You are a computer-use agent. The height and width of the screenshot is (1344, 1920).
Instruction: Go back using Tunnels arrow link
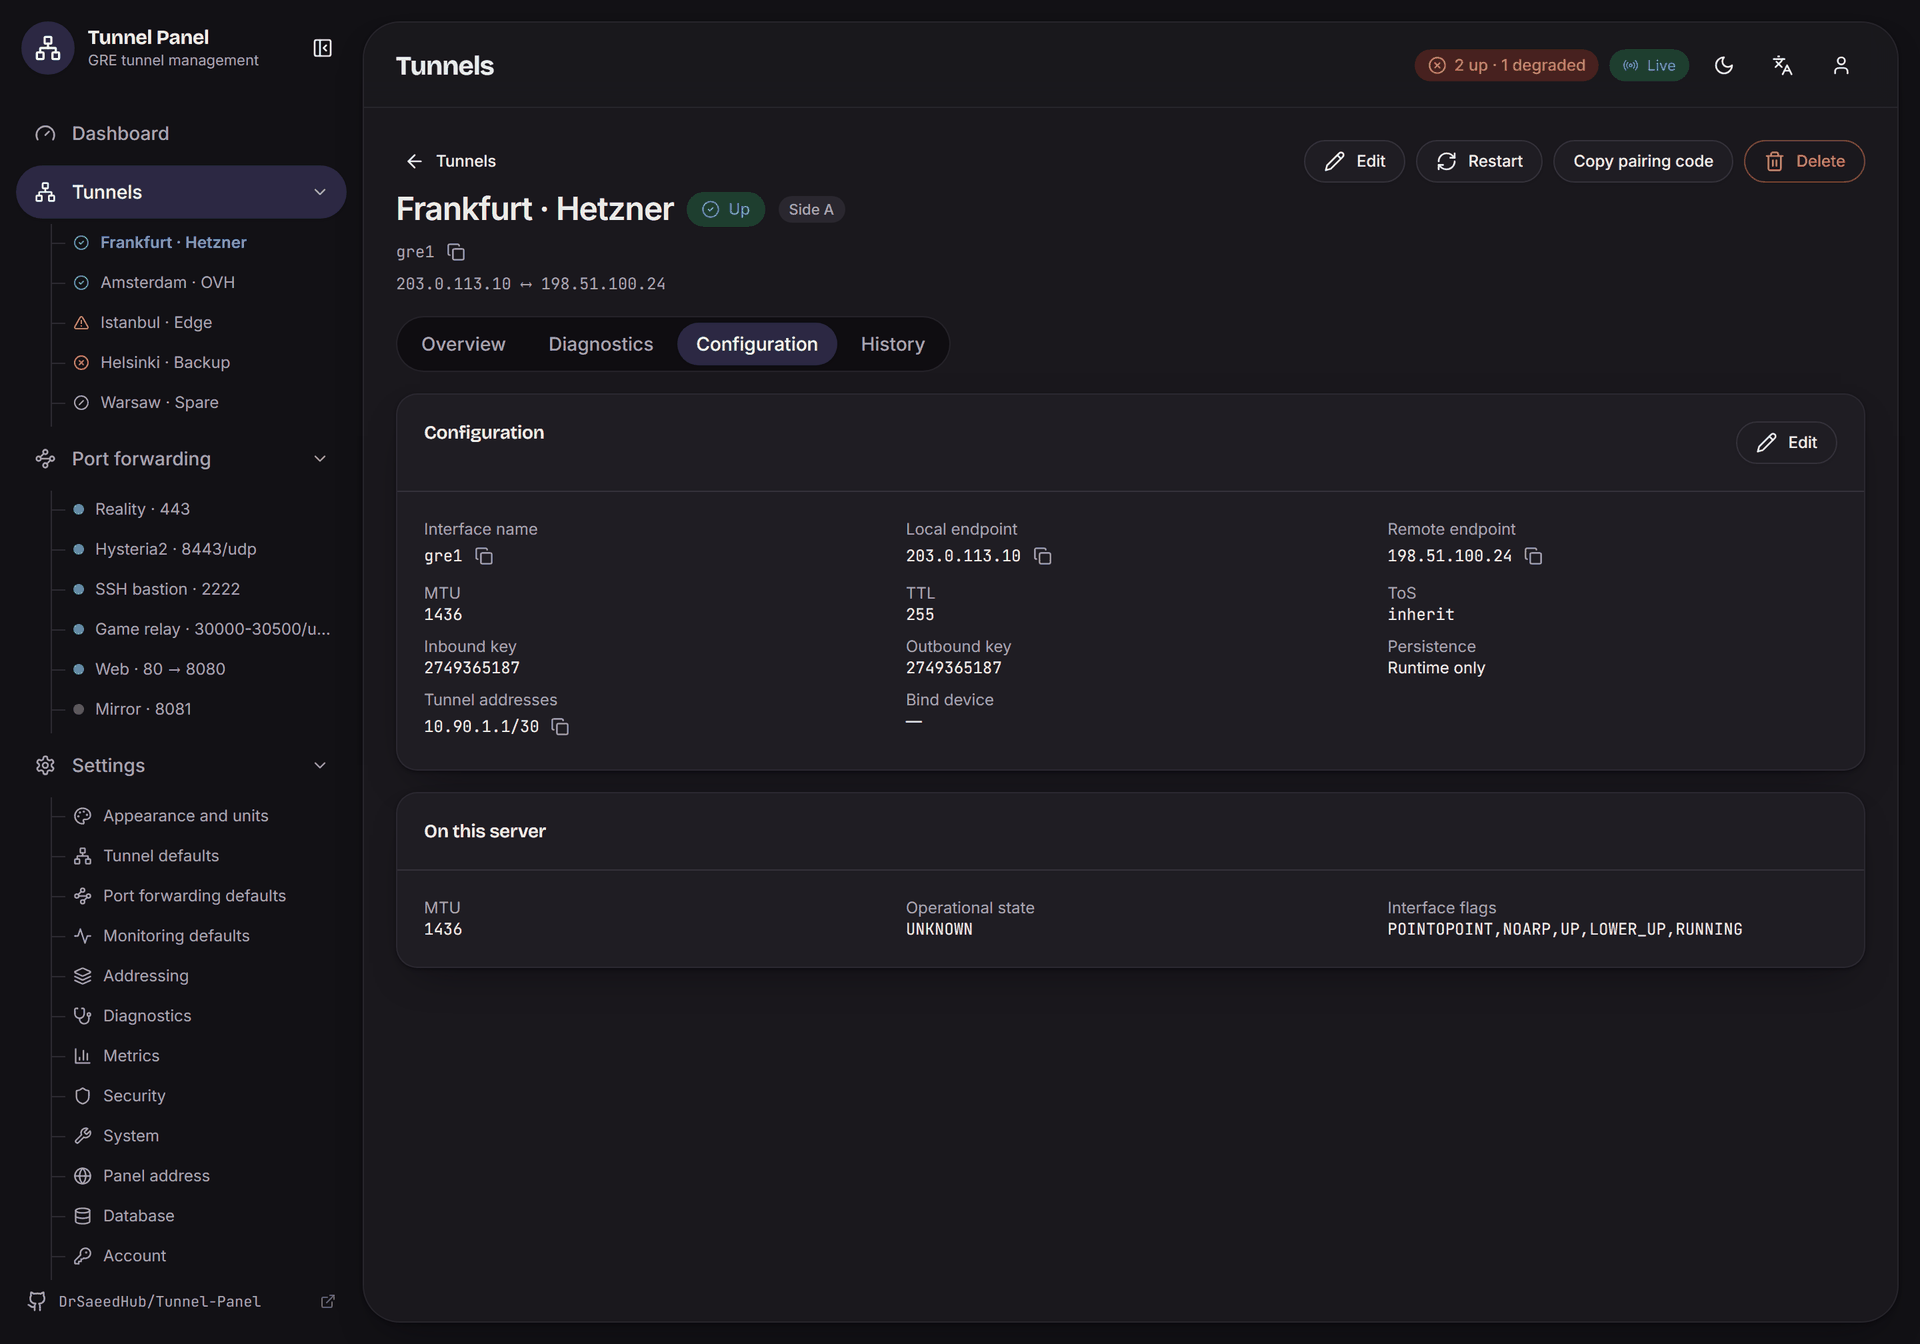tap(451, 161)
